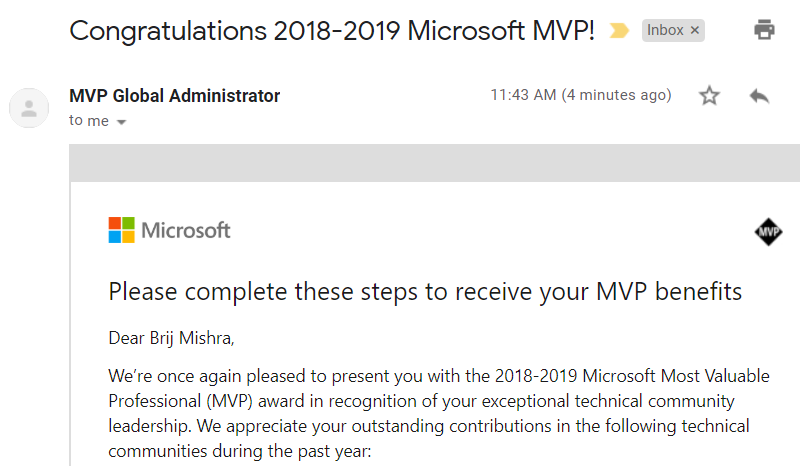The image size is (800, 466).
Task: Click the Inbox label tag
Action: tap(665, 31)
